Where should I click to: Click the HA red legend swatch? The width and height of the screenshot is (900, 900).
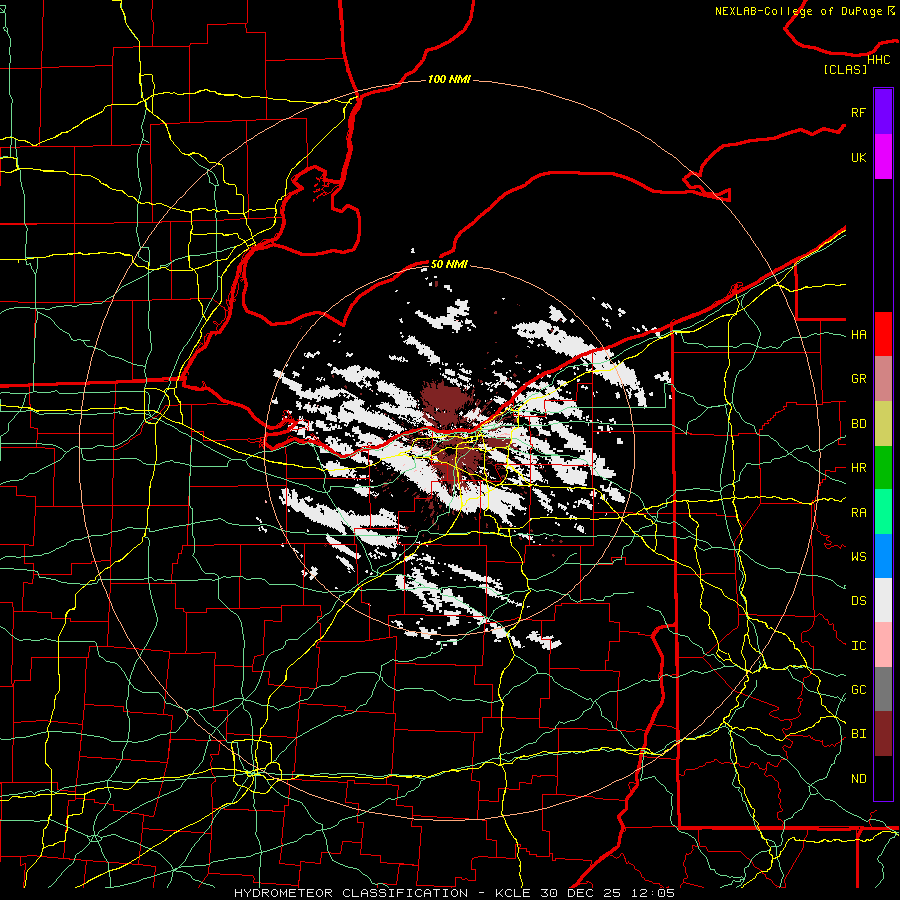click(883, 334)
